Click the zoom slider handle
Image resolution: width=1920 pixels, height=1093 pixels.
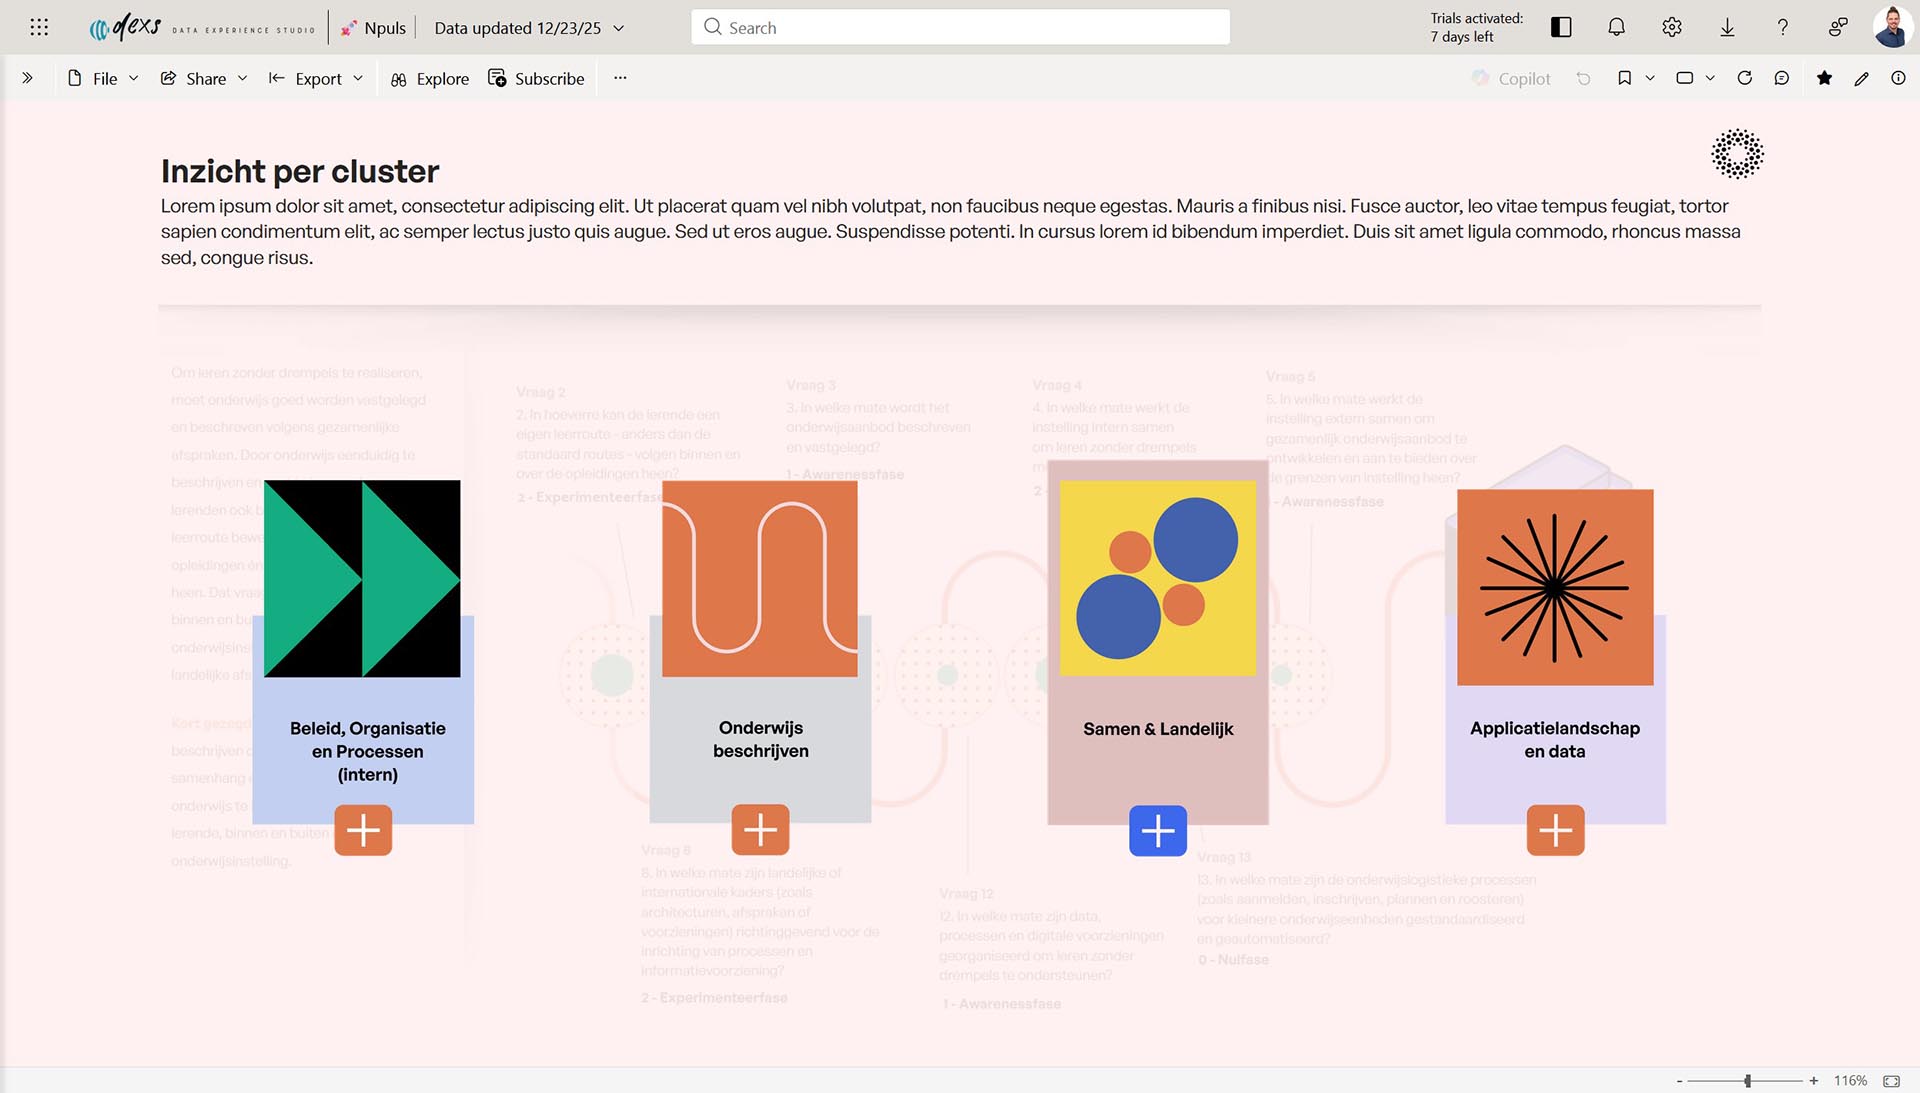click(x=1748, y=1081)
